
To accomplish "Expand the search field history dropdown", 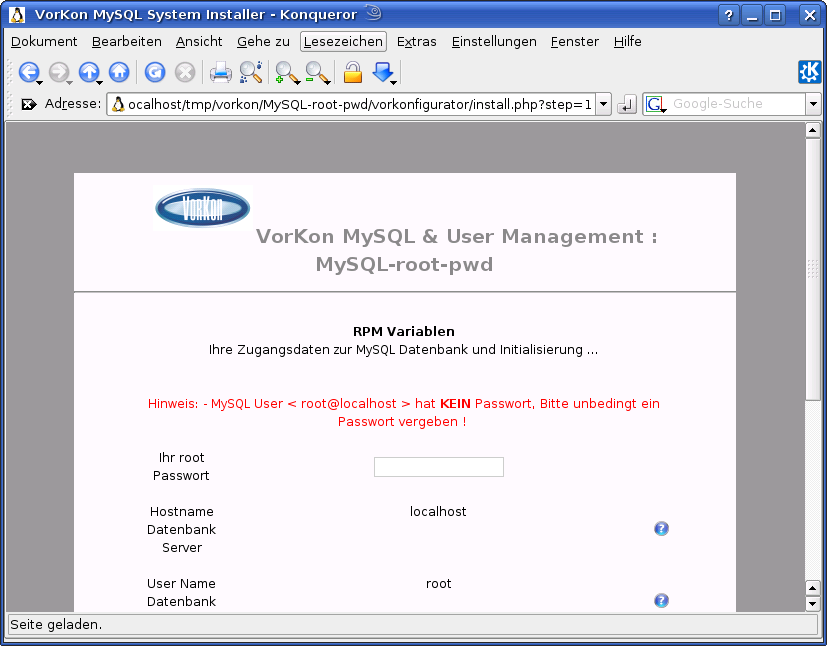I will coord(813,103).
